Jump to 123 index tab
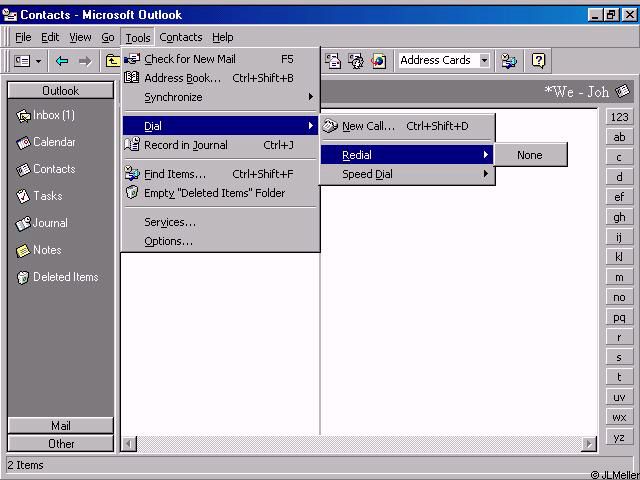 pos(619,117)
